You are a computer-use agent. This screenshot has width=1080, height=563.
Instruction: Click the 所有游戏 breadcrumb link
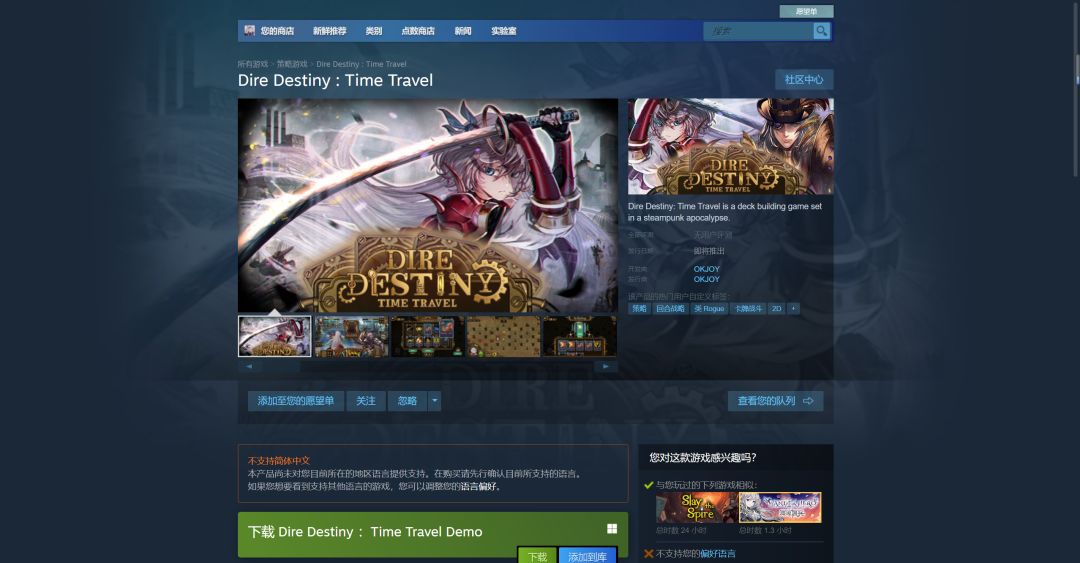[253, 64]
